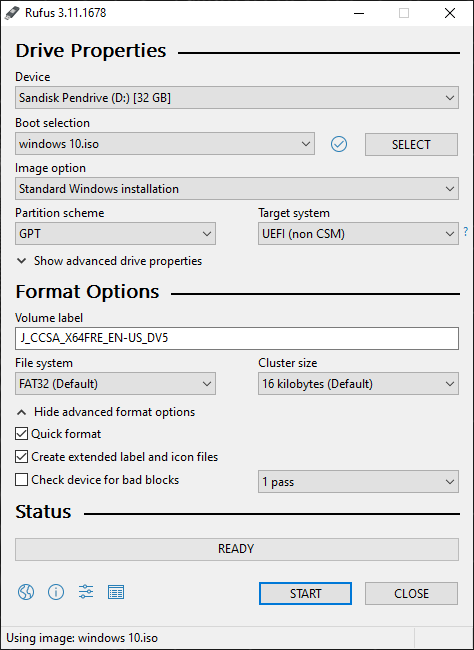Click Rufus USB icon in title bar
The height and width of the screenshot is (650, 474).
tap(12, 13)
